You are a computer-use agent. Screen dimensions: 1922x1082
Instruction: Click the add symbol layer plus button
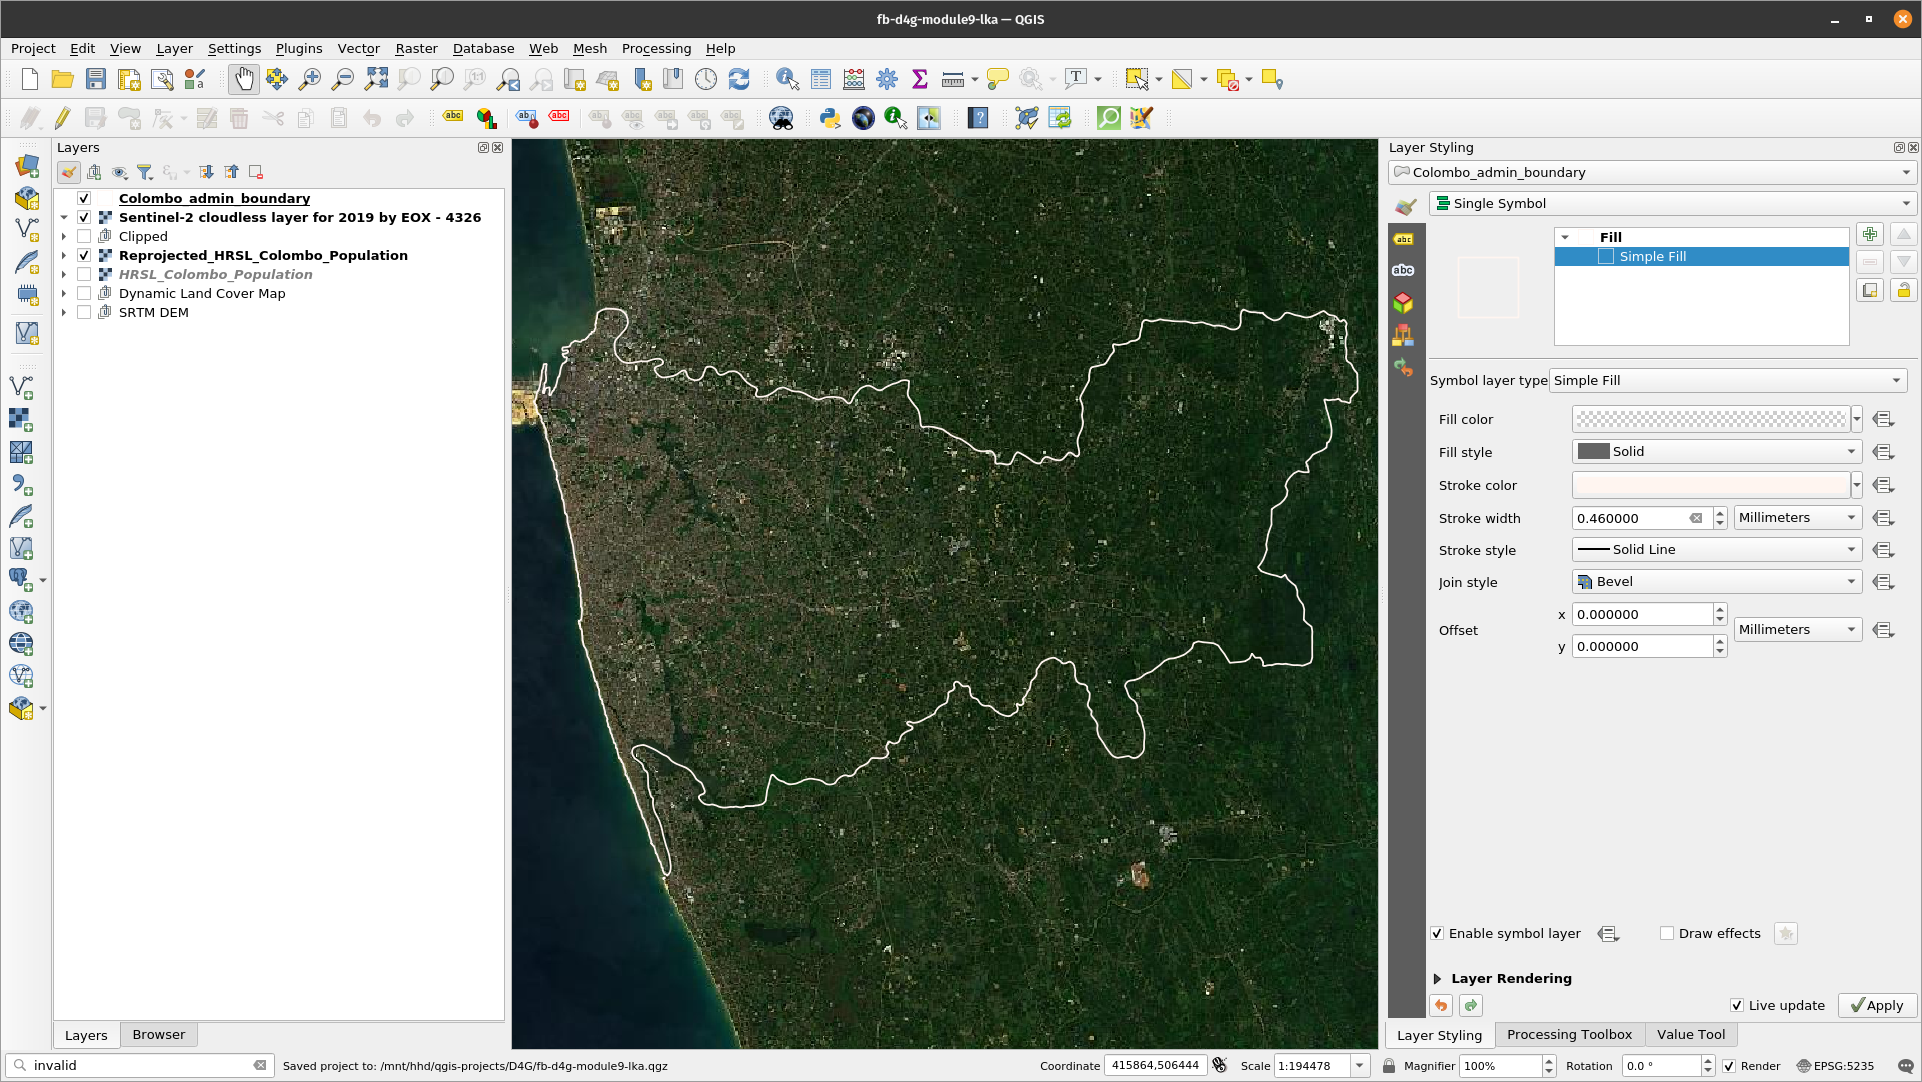(1870, 235)
